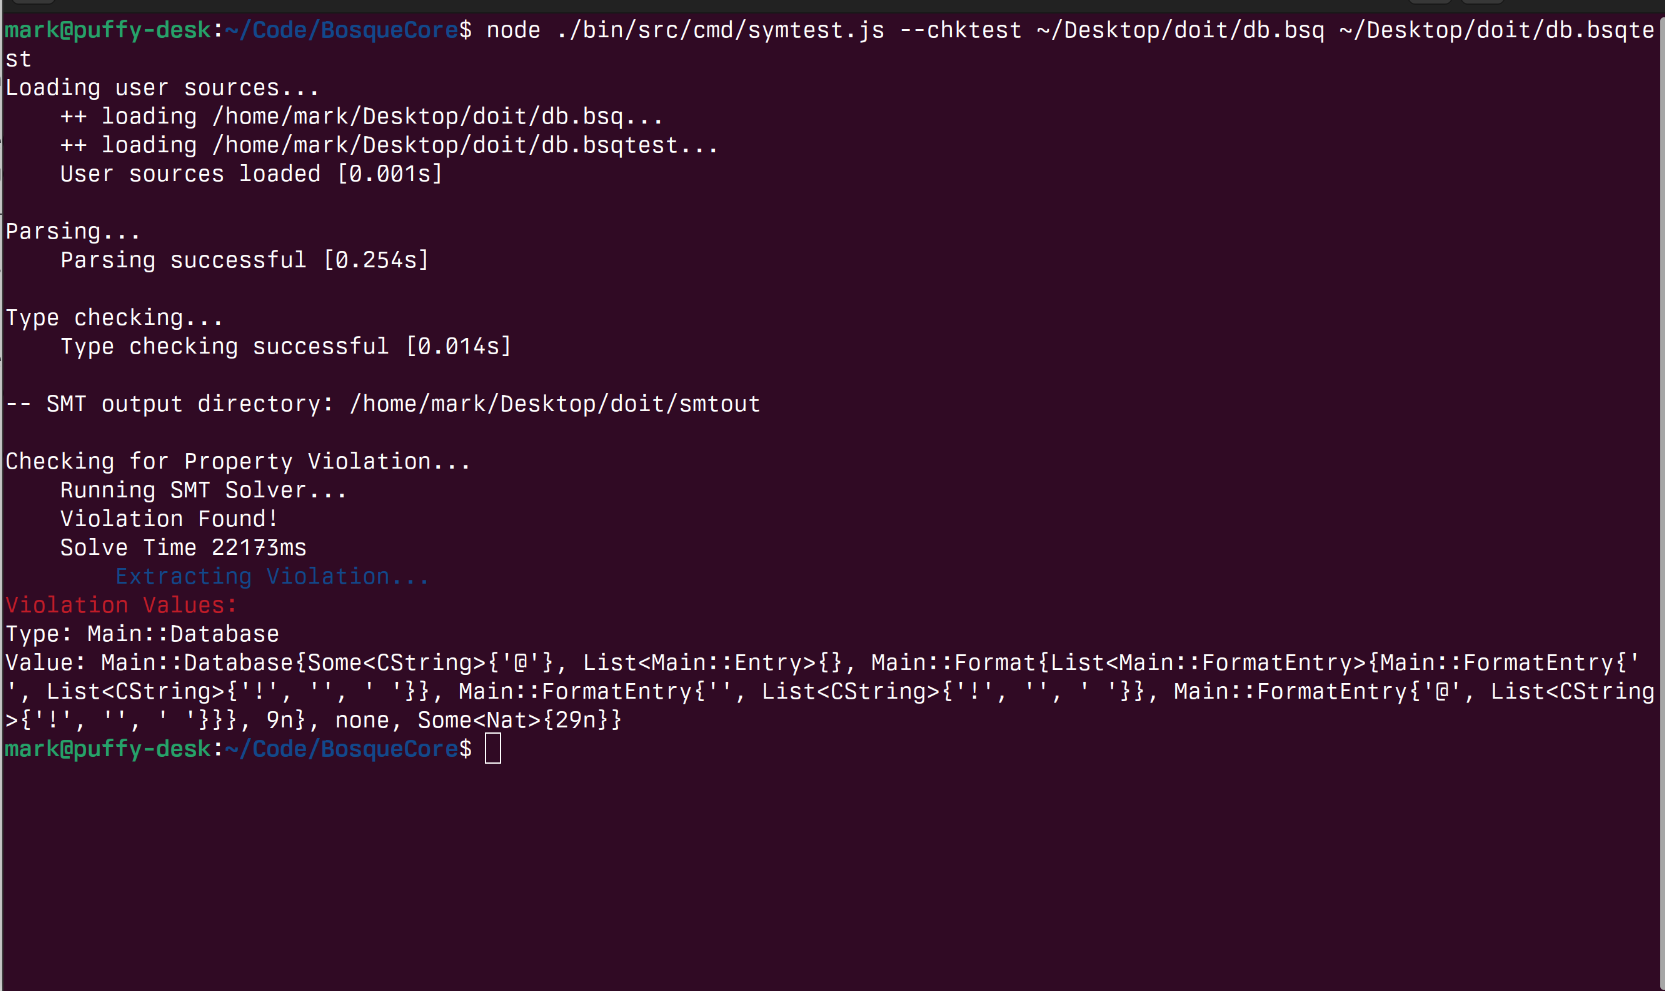Click 'User sources loaded [0.001s]' text
1665x991 pixels.
tap(250, 174)
